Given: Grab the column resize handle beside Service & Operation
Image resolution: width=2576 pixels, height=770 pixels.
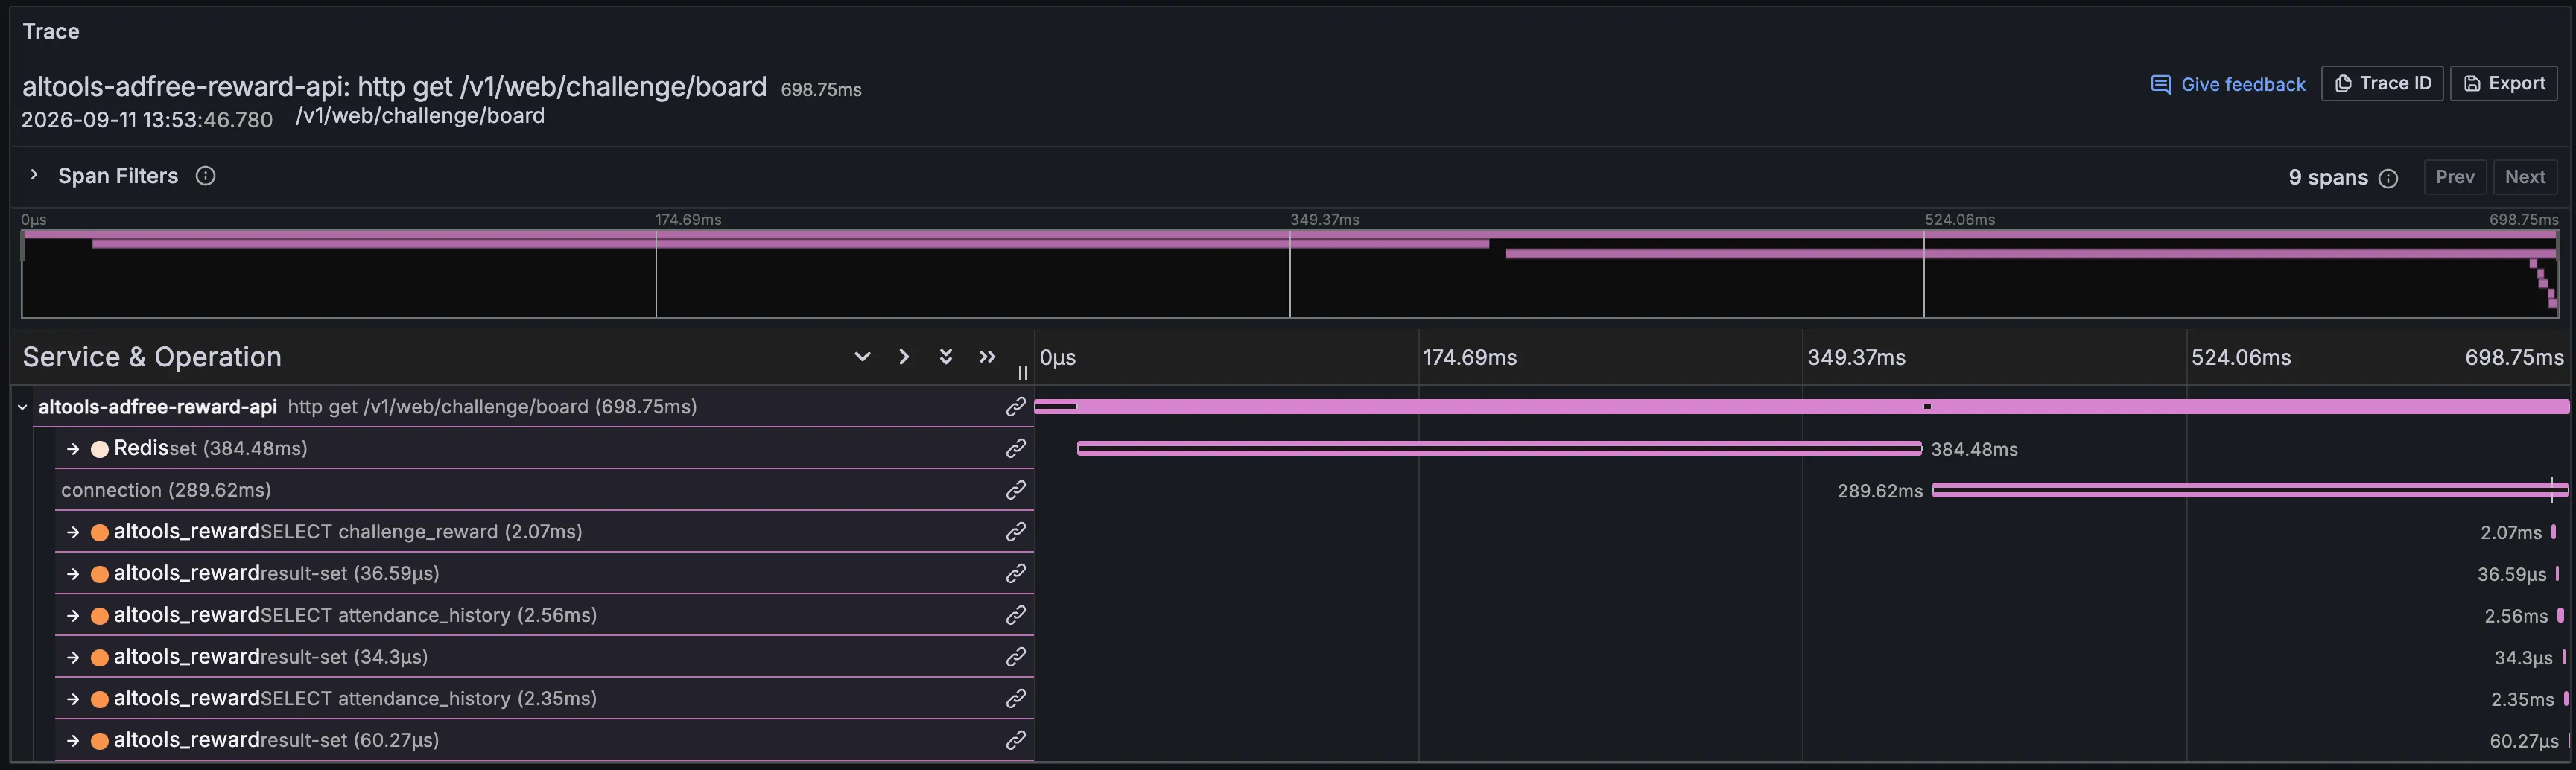Looking at the screenshot, I should click(1022, 373).
